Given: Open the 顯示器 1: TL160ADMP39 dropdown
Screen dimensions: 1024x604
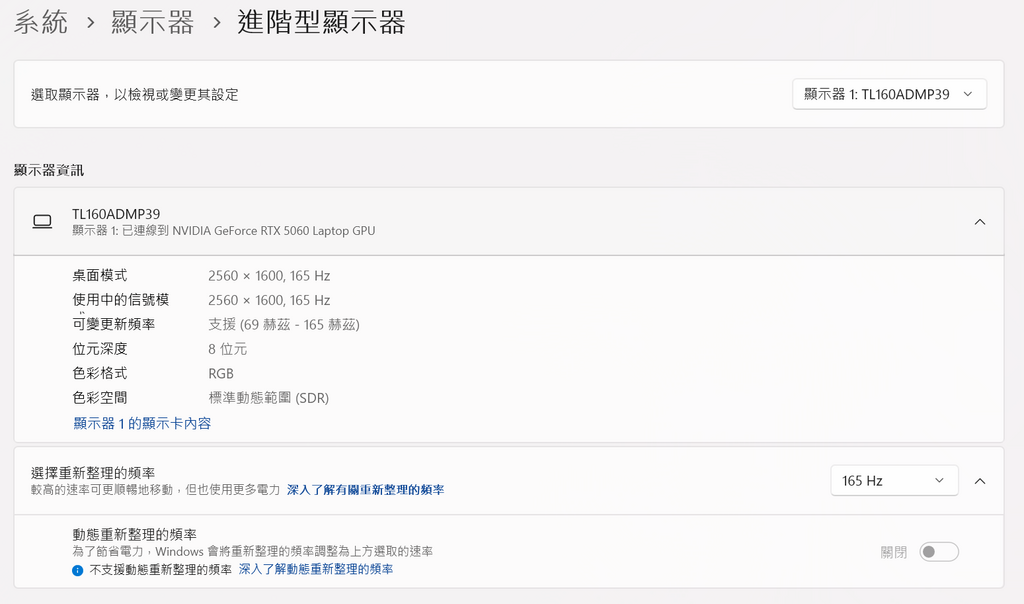Looking at the screenshot, I should [x=889, y=94].
